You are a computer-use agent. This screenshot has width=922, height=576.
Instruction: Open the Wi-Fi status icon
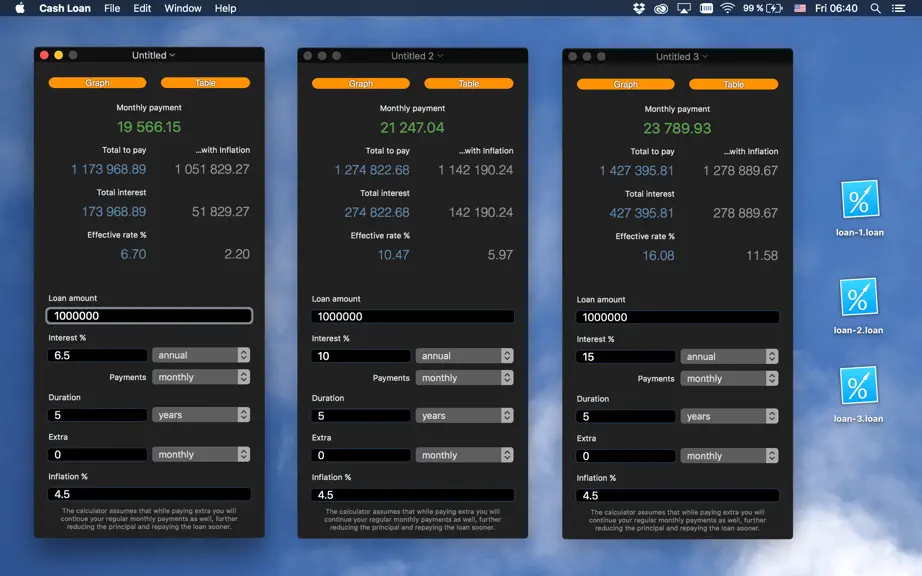727,8
